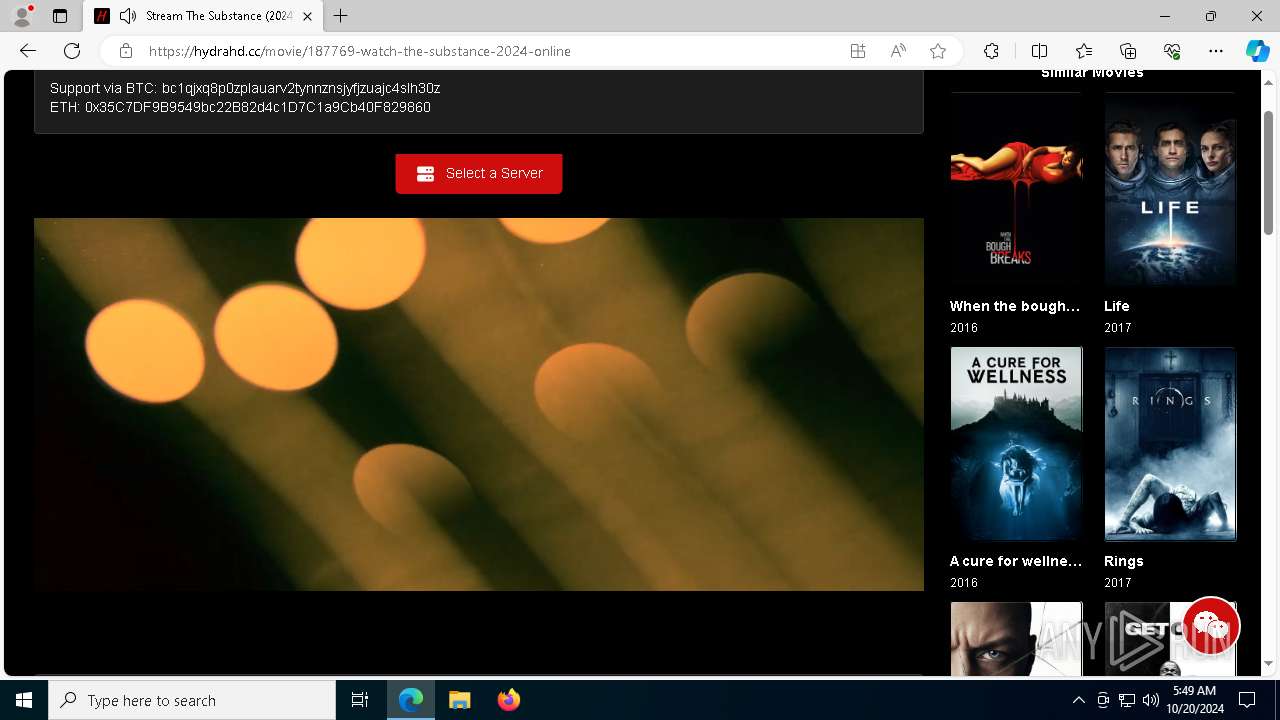The height and width of the screenshot is (720, 1280).
Task: Click the taskbar search box
Action: 192,700
